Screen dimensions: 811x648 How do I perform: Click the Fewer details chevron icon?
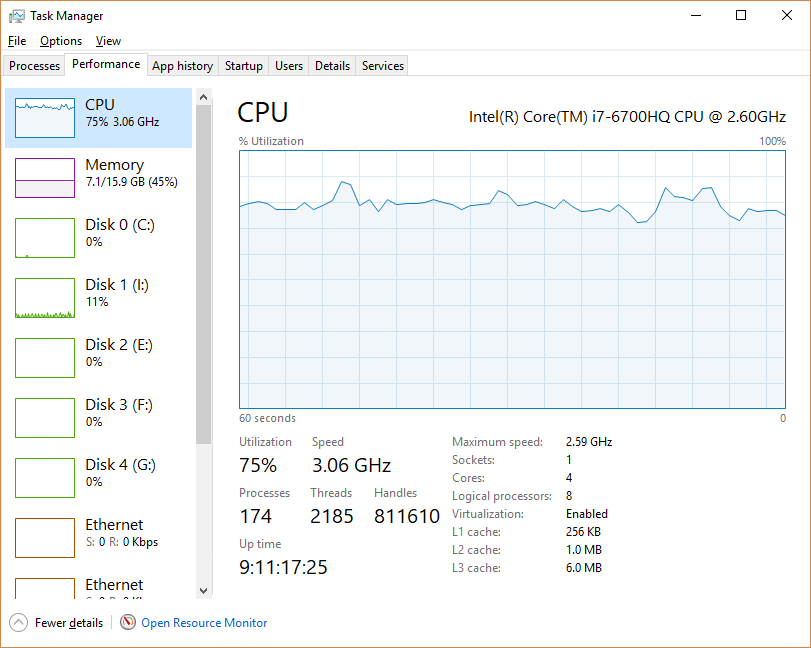(19, 622)
